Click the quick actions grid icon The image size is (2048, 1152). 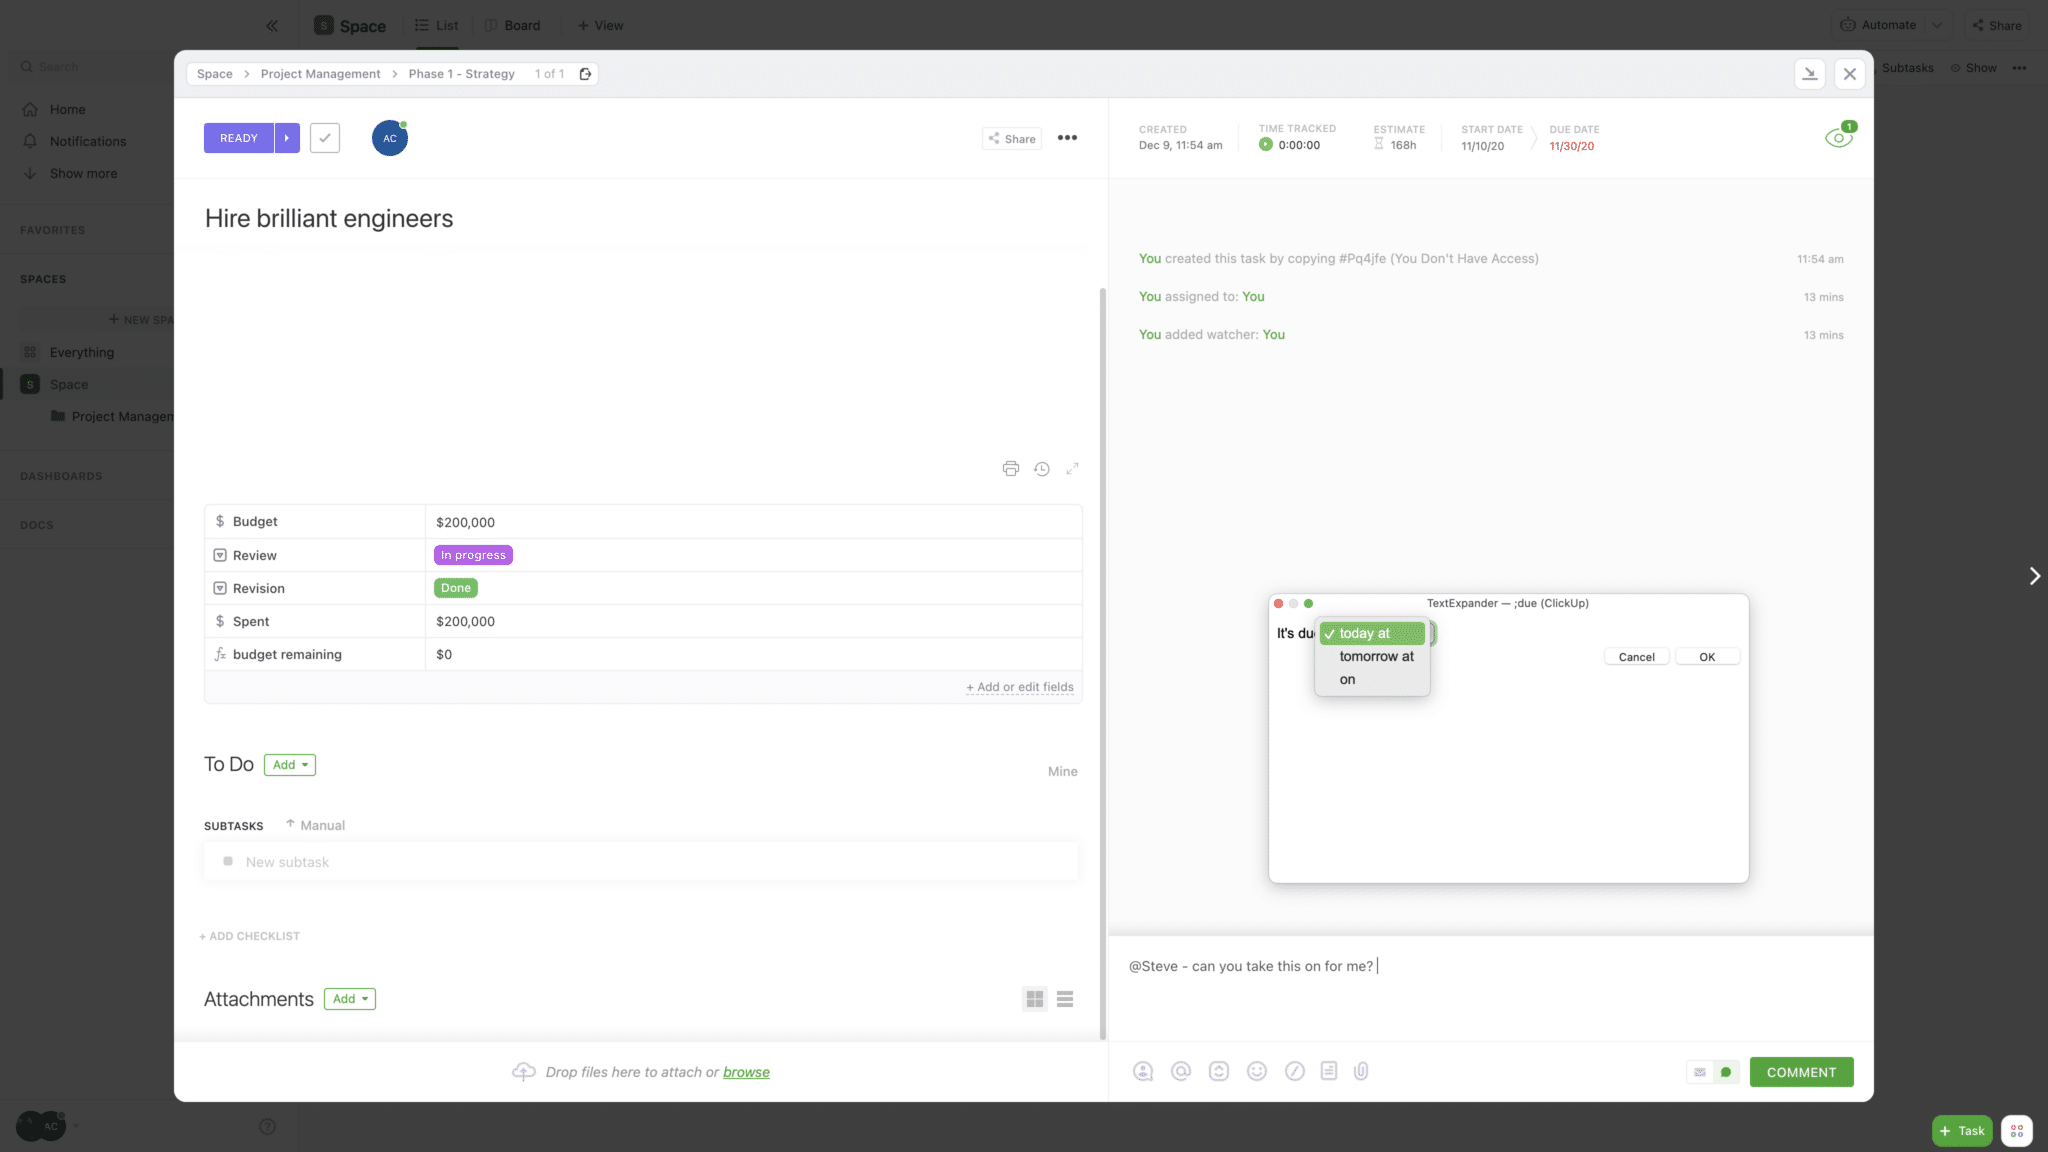(x=2017, y=1131)
